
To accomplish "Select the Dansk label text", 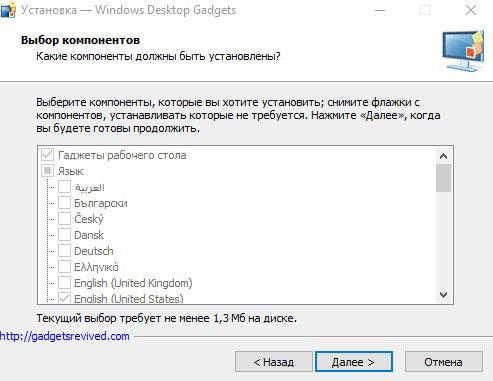I will (89, 235).
